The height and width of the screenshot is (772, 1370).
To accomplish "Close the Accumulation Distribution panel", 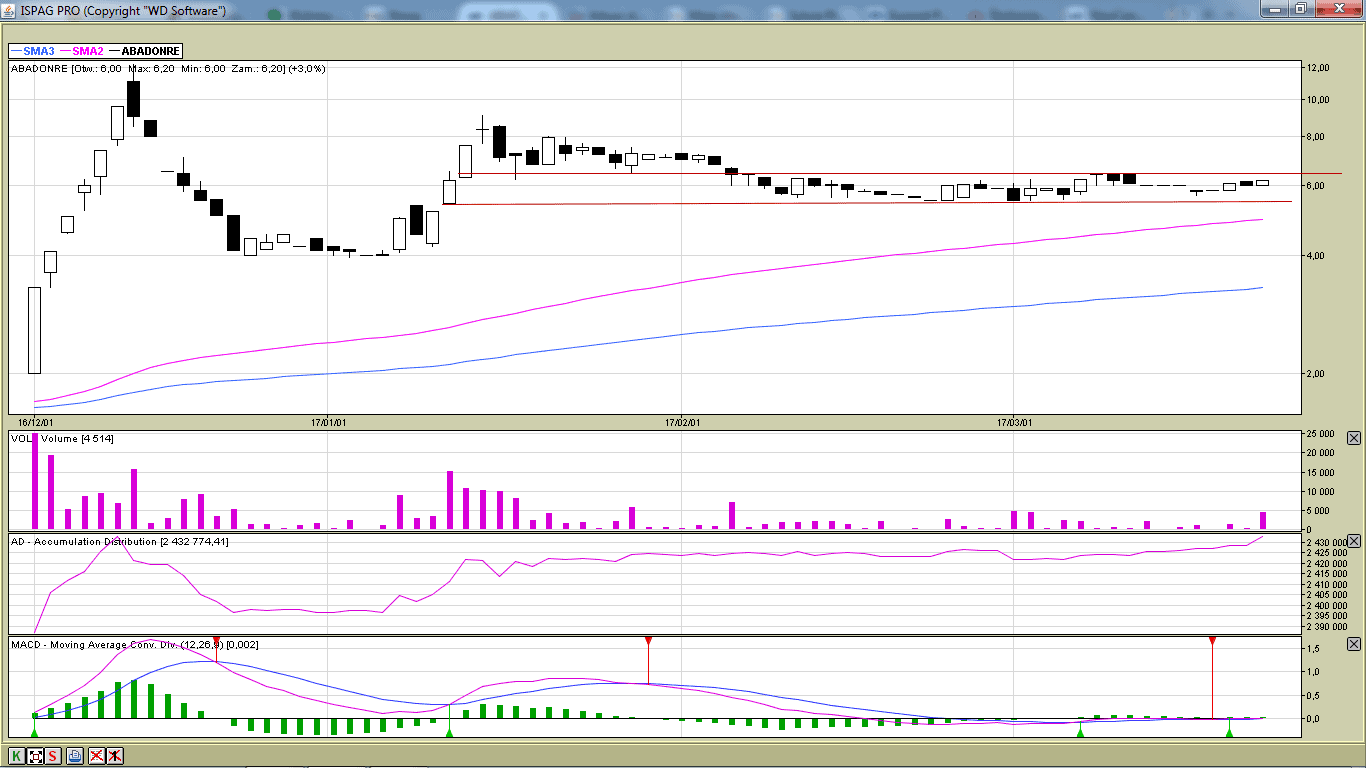I will coord(1354,541).
